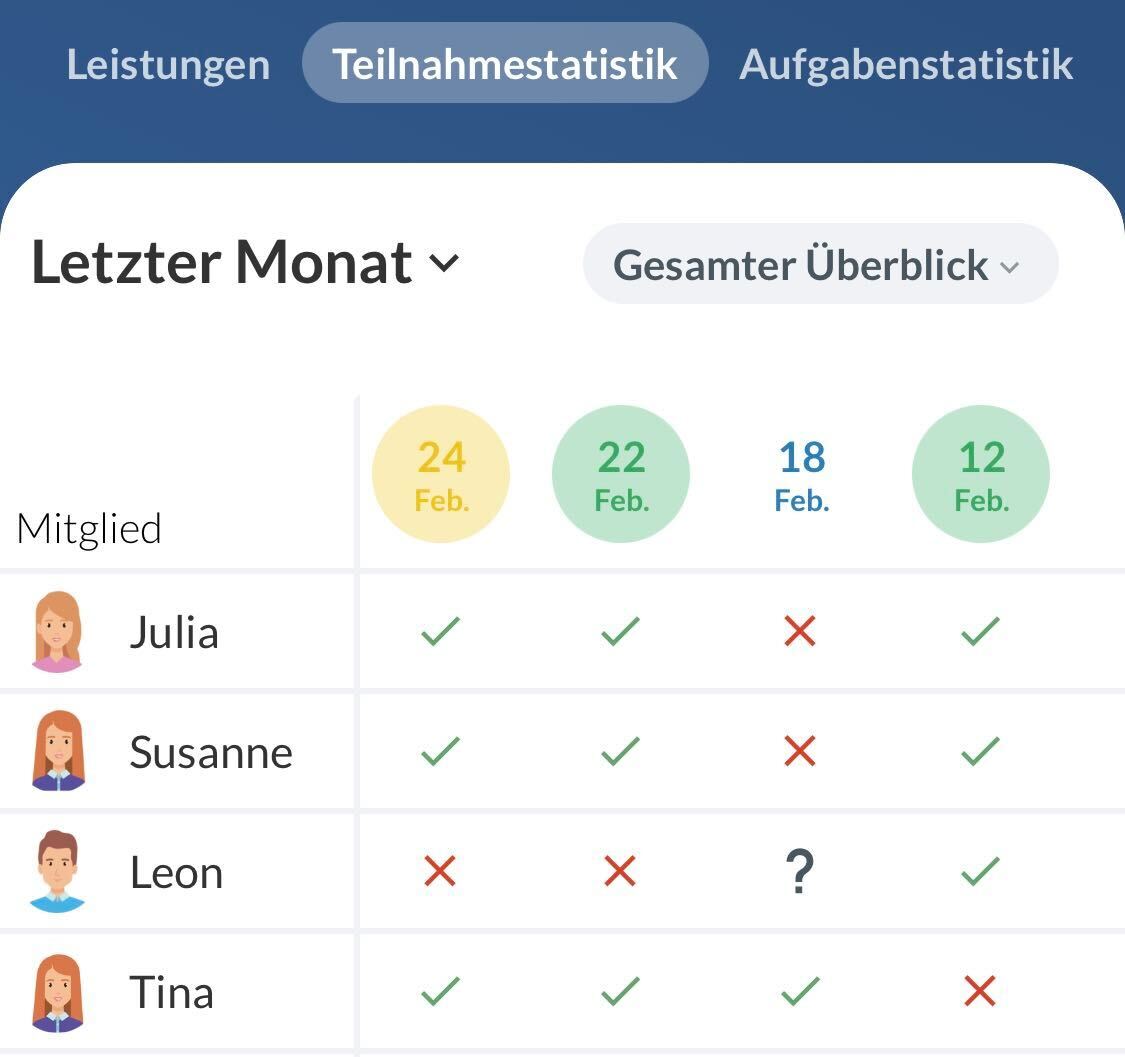Select the yellow 24 Feb. date circle
Viewport: 1125px width, 1057px height.
441,473
